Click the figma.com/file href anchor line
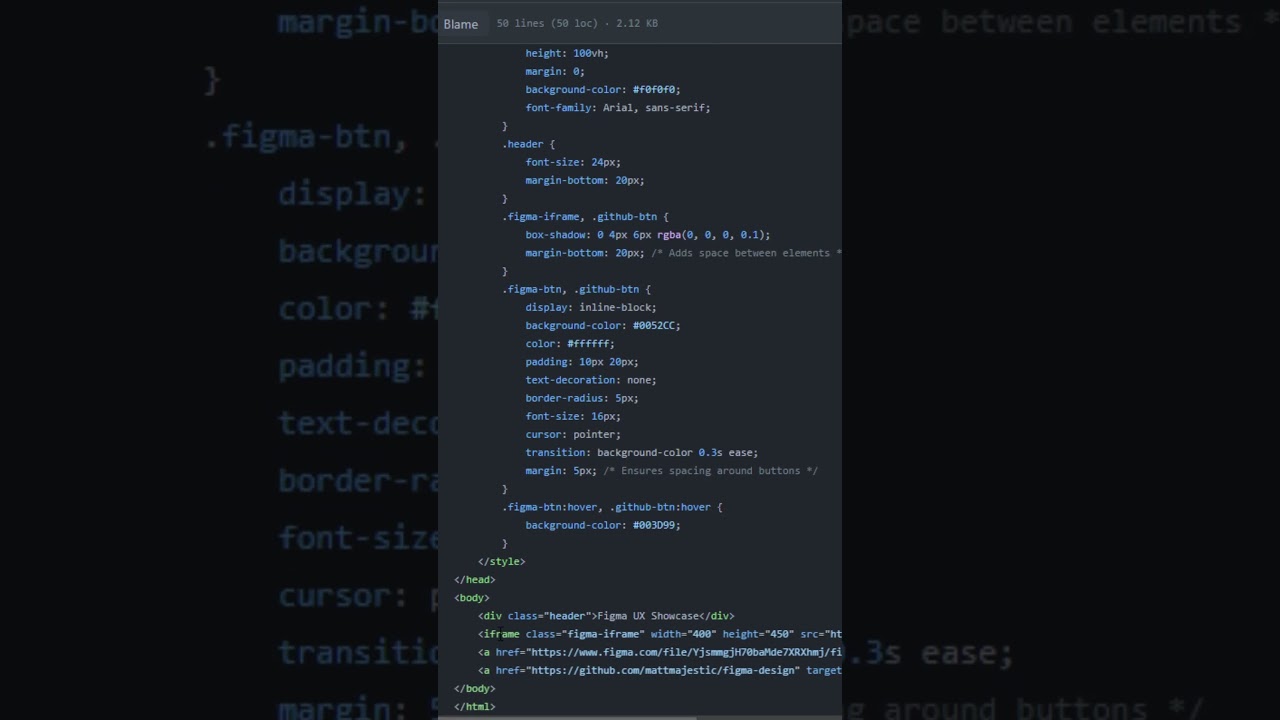 point(660,652)
